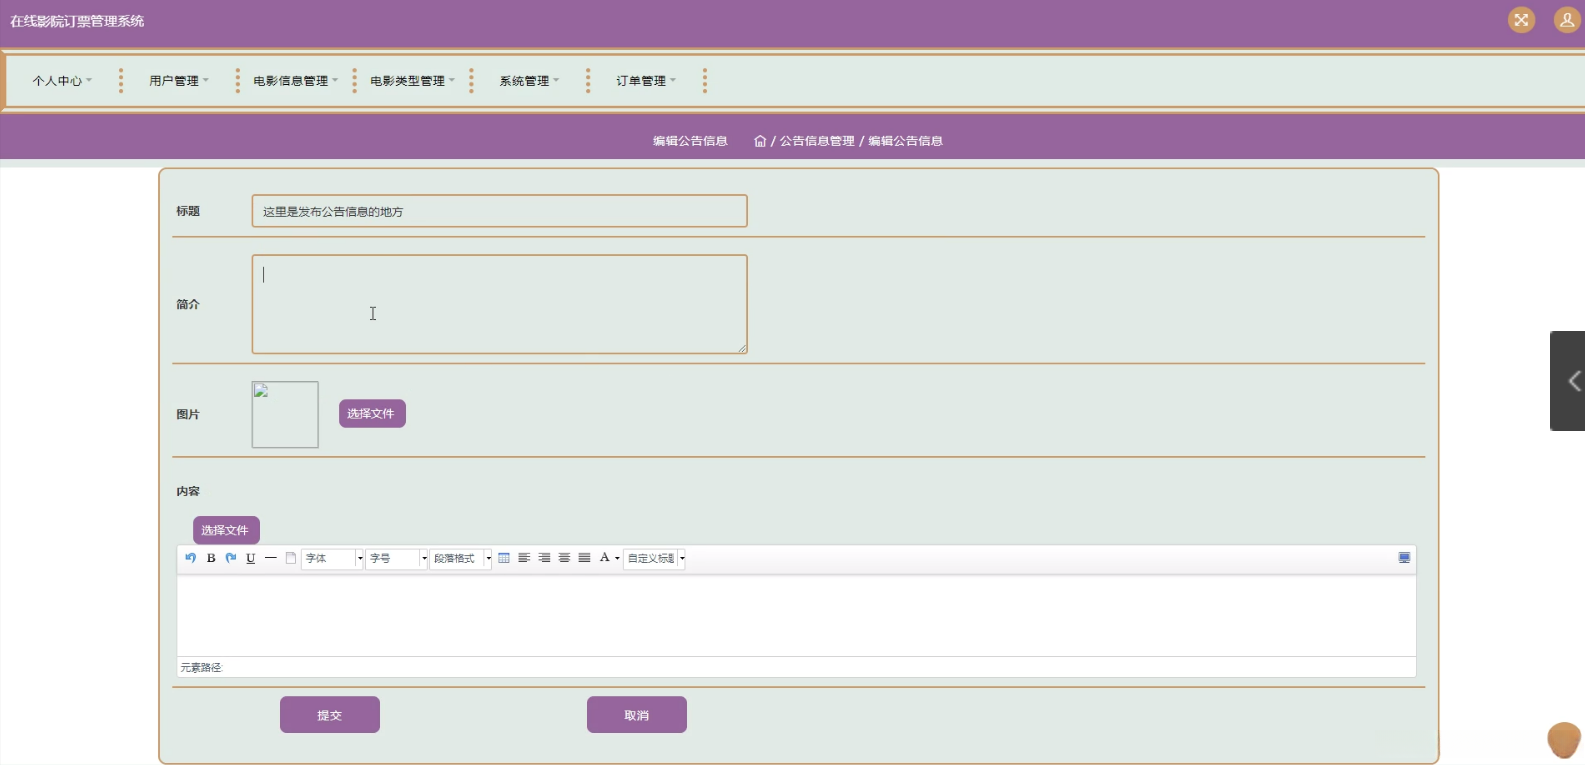The width and height of the screenshot is (1585, 765).
Task: Open the 自定义标题 custom heading dropdown
Action: point(655,558)
